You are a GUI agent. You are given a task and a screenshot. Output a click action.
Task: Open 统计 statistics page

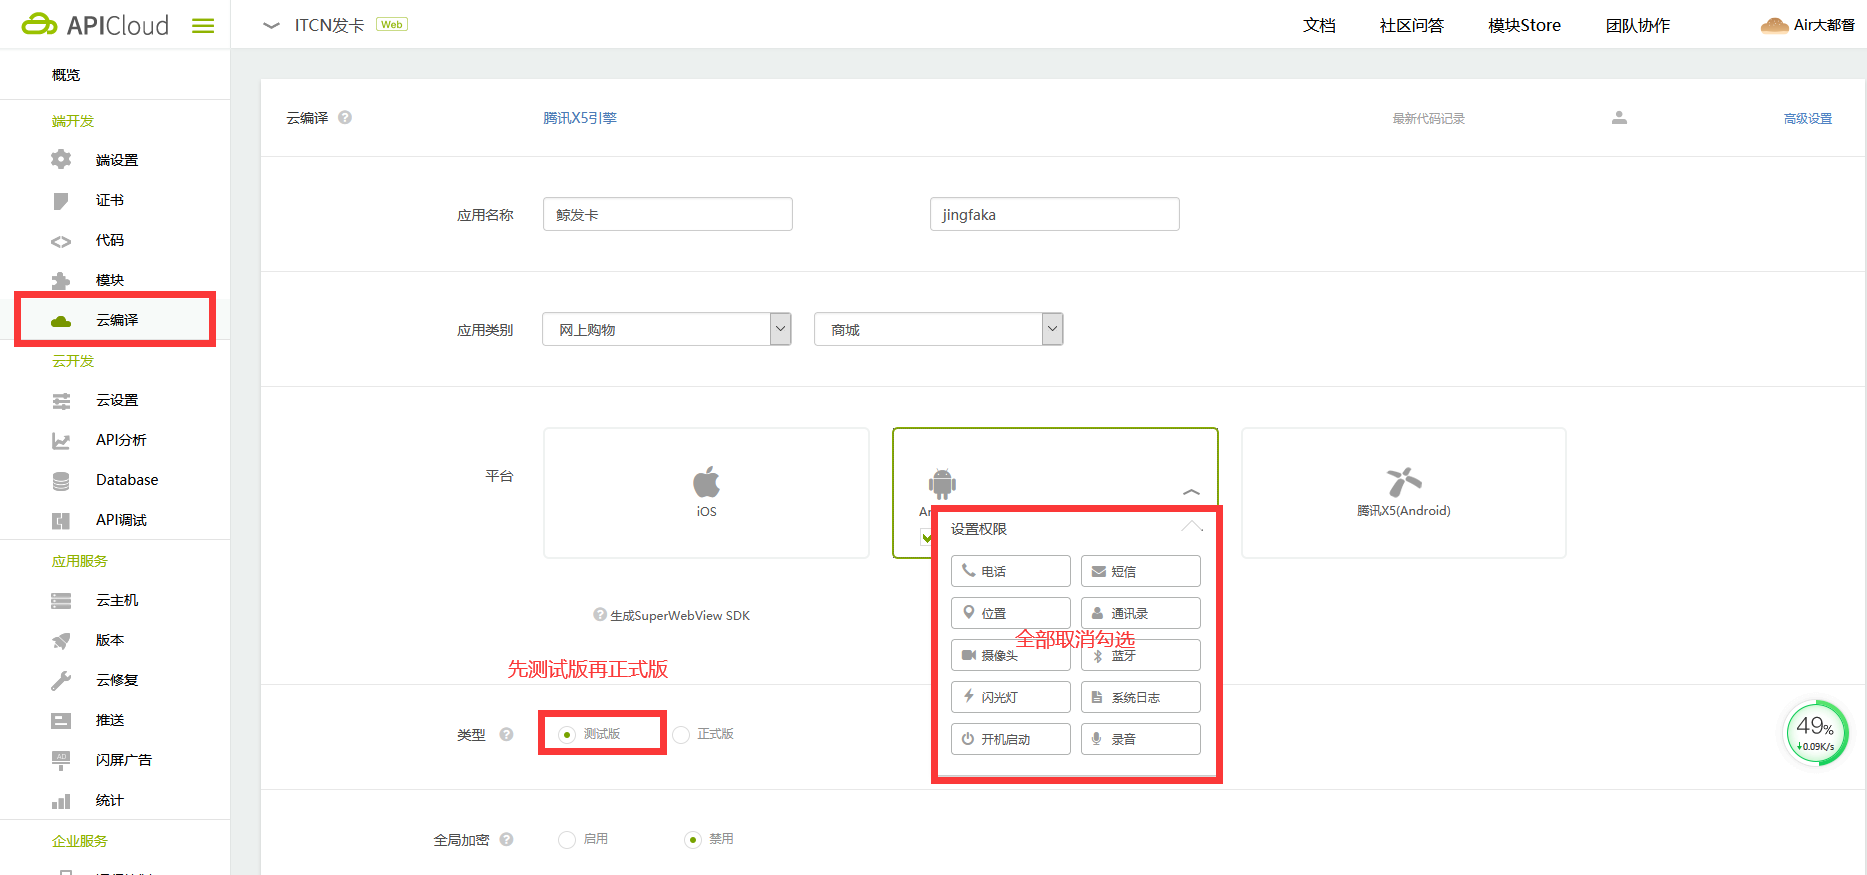(x=88, y=800)
